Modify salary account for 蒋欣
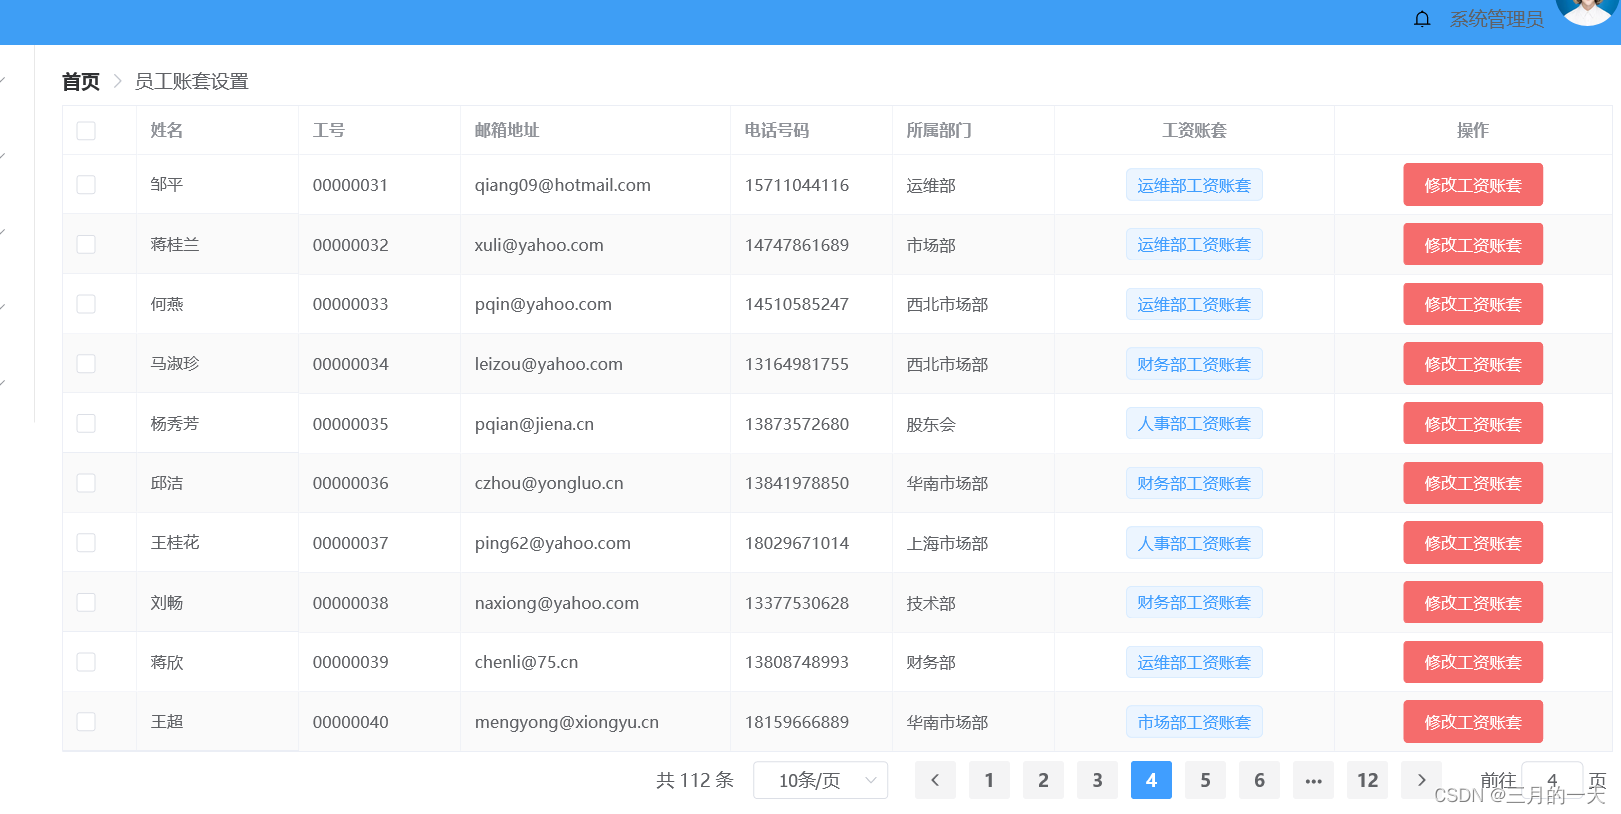Screen dimensions: 1621x814 point(1473,662)
